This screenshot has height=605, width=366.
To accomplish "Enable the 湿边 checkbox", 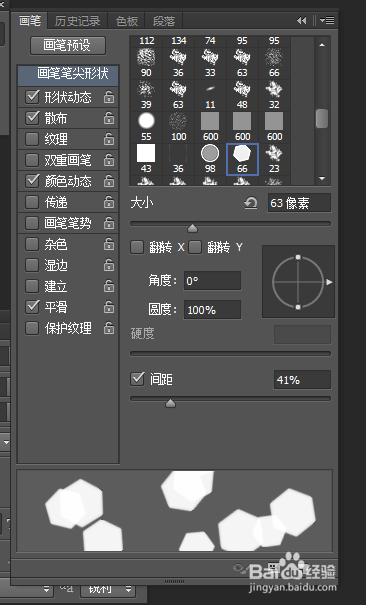I will click(32, 265).
